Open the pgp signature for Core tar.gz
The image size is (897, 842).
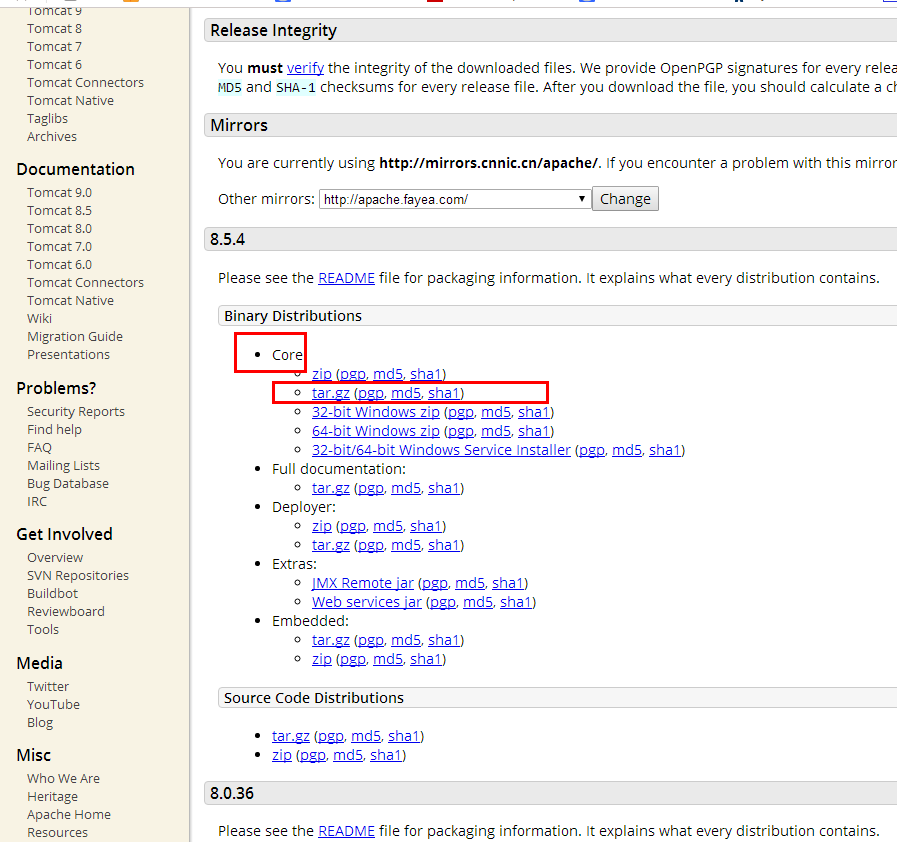(371, 393)
